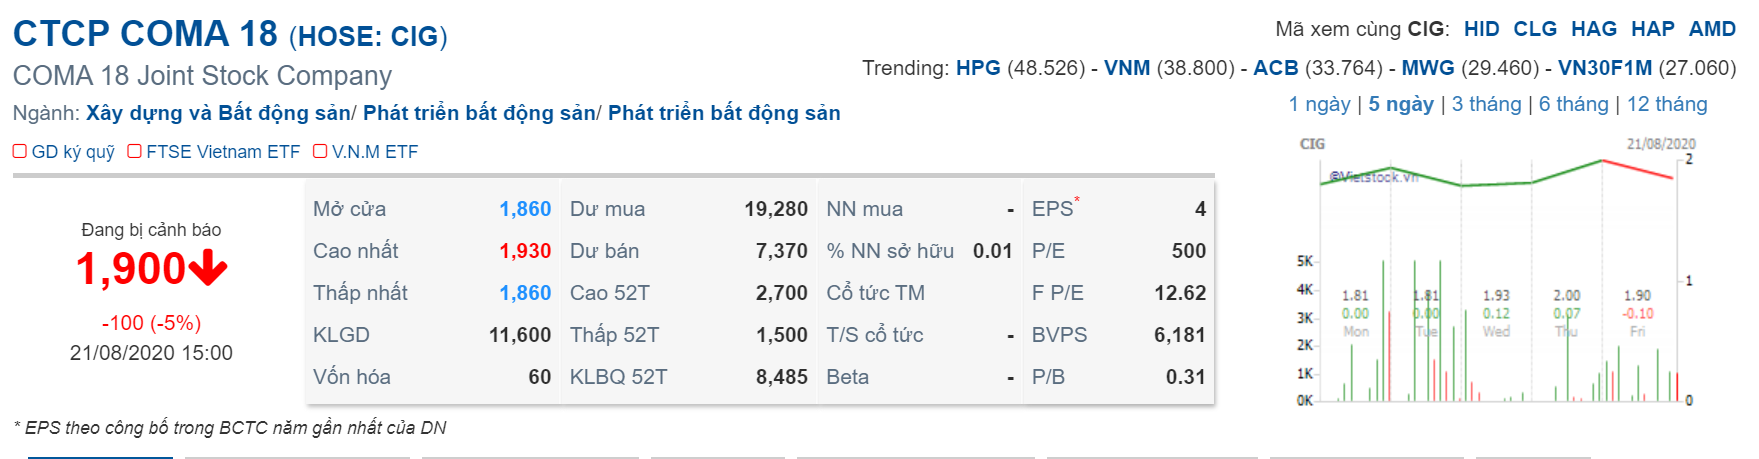Open the HID related stock link
Viewport: 1759px width, 459px height.
point(1481,29)
